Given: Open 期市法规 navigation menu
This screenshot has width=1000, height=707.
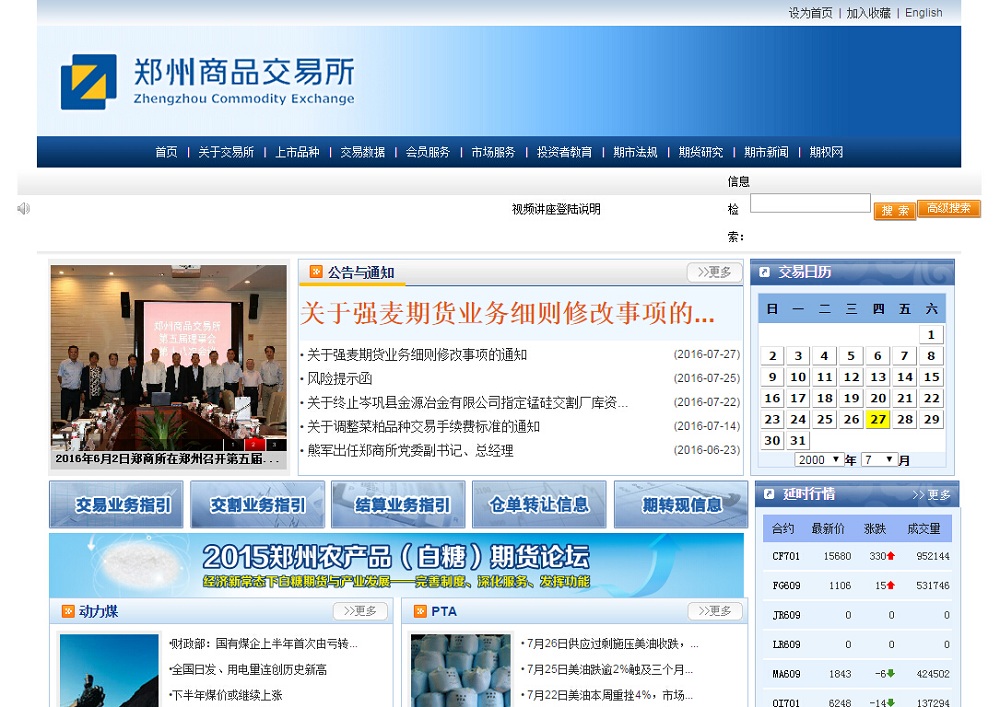Looking at the screenshot, I should [x=635, y=152].
